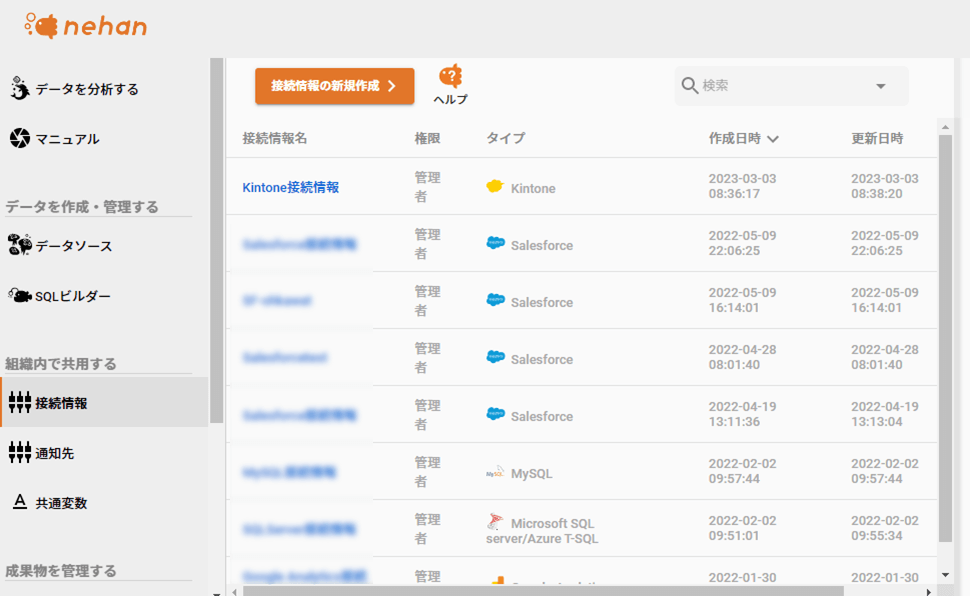Click the Microsoft SQL Server type icon
This screenshot has width=970, height=596.
pyautogui.click(x=494, y=522)
